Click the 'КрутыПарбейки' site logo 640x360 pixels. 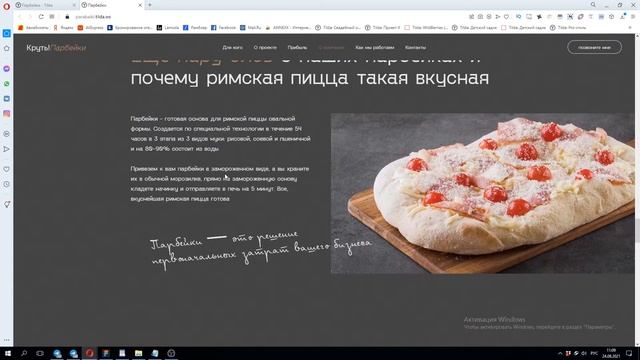[56, 48]
